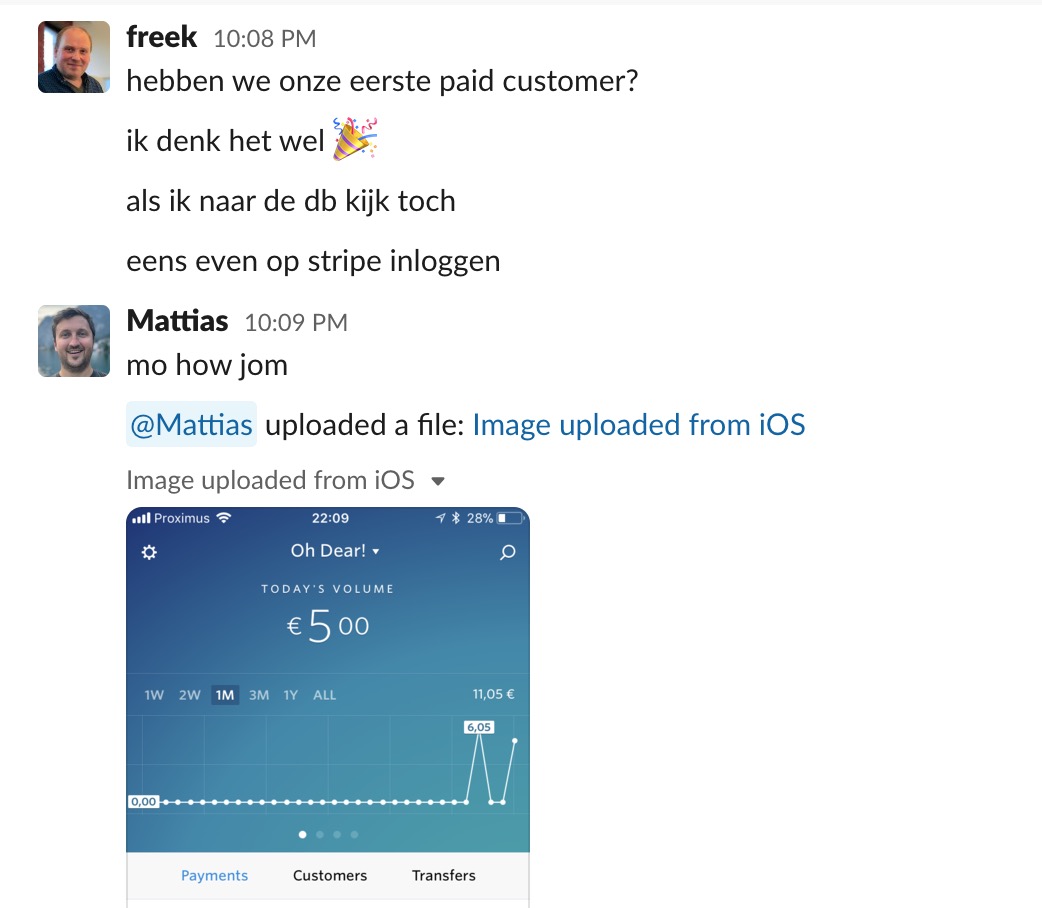Image resolution: width=1042 pixels, height=908 pixels.
Task: Click the Bluetooth icon in status bar
Action: point(456,518)
